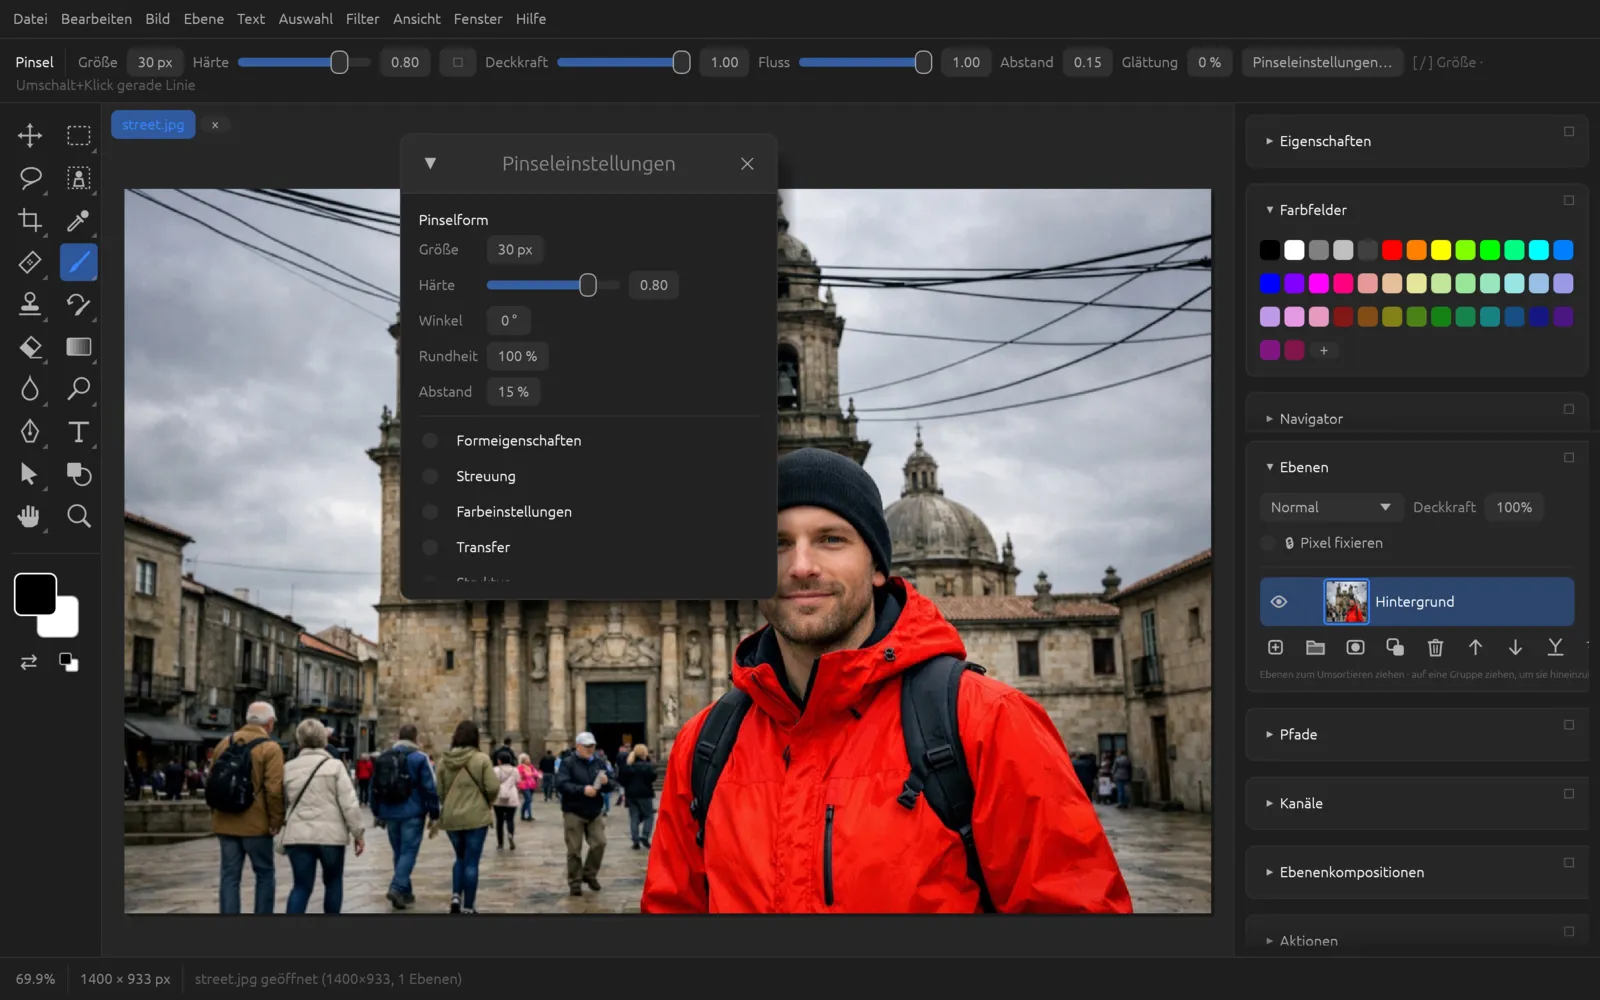Enable Formeigenschaften in Pinseleinstellungen

[430, 440]
